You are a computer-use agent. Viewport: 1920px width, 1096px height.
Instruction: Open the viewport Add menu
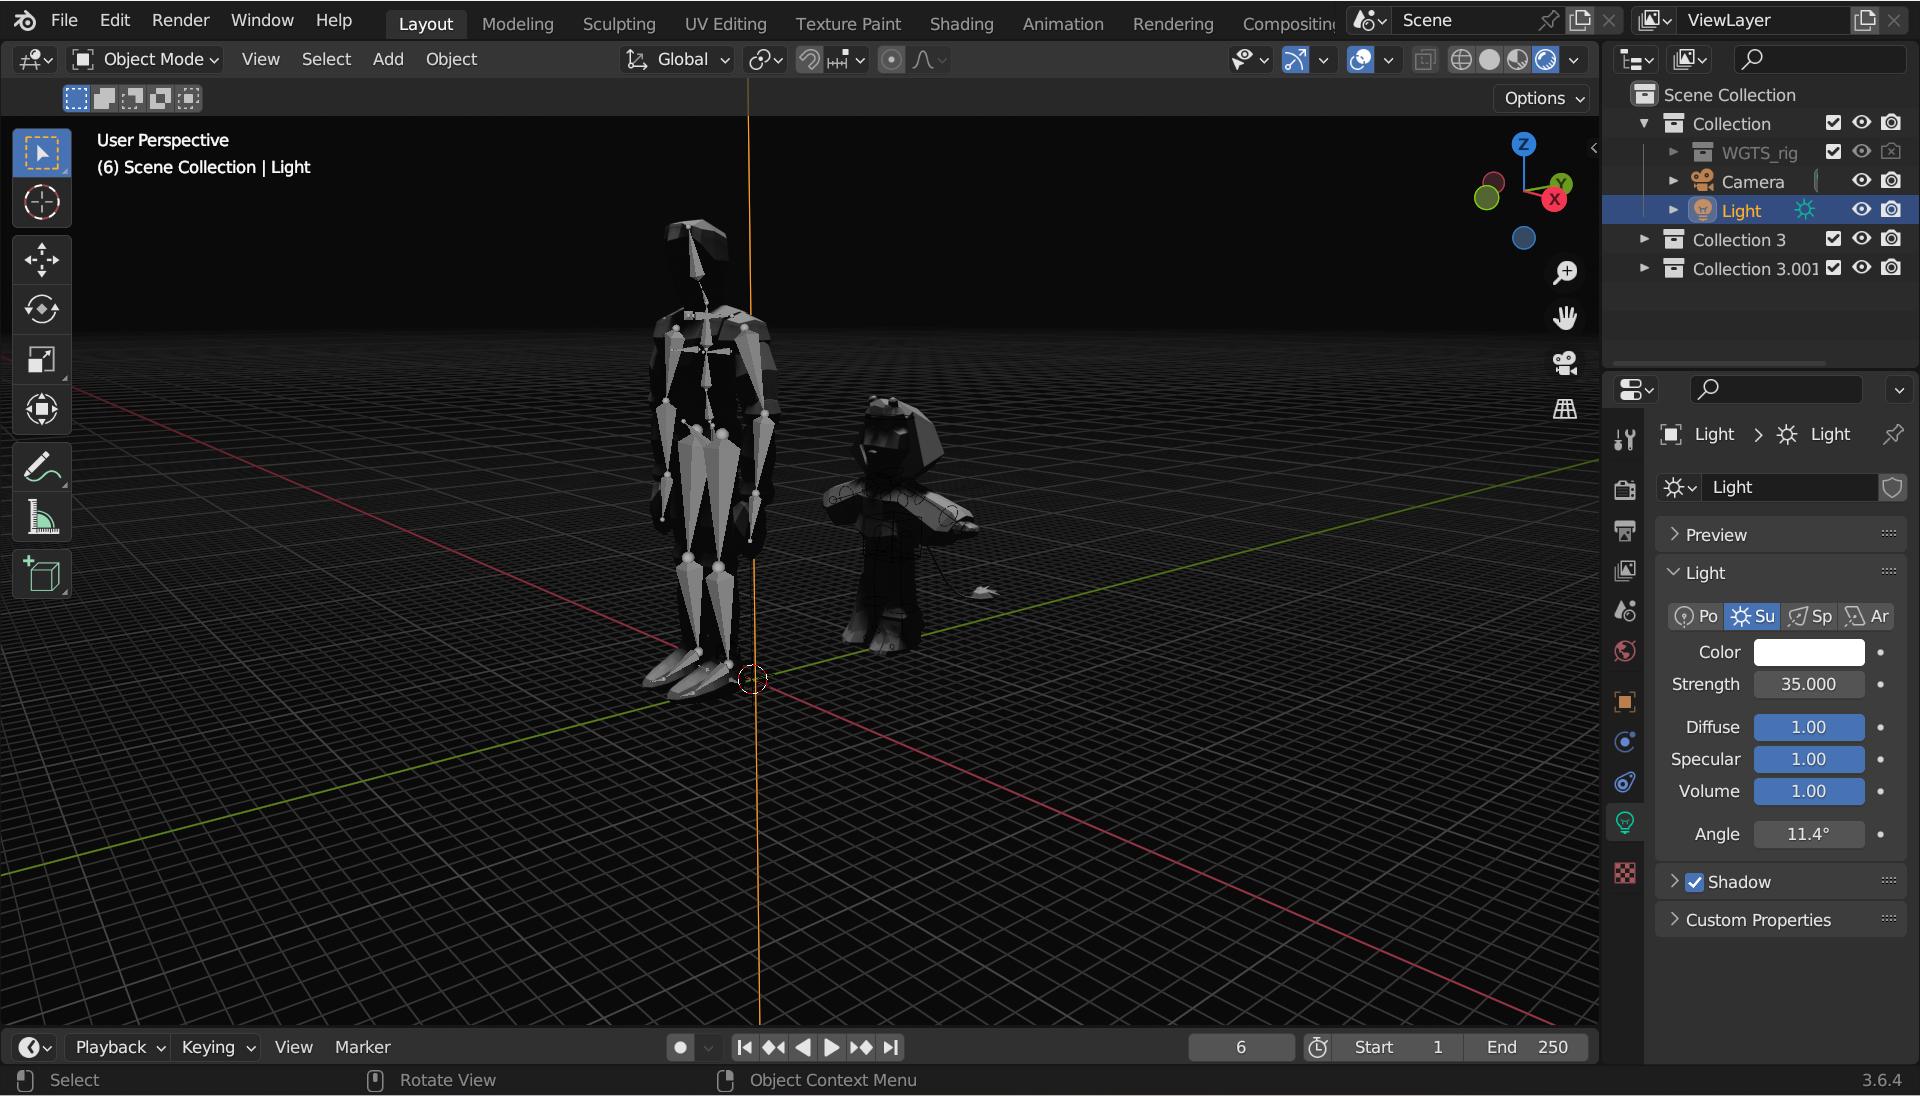[x=388, y=60]
